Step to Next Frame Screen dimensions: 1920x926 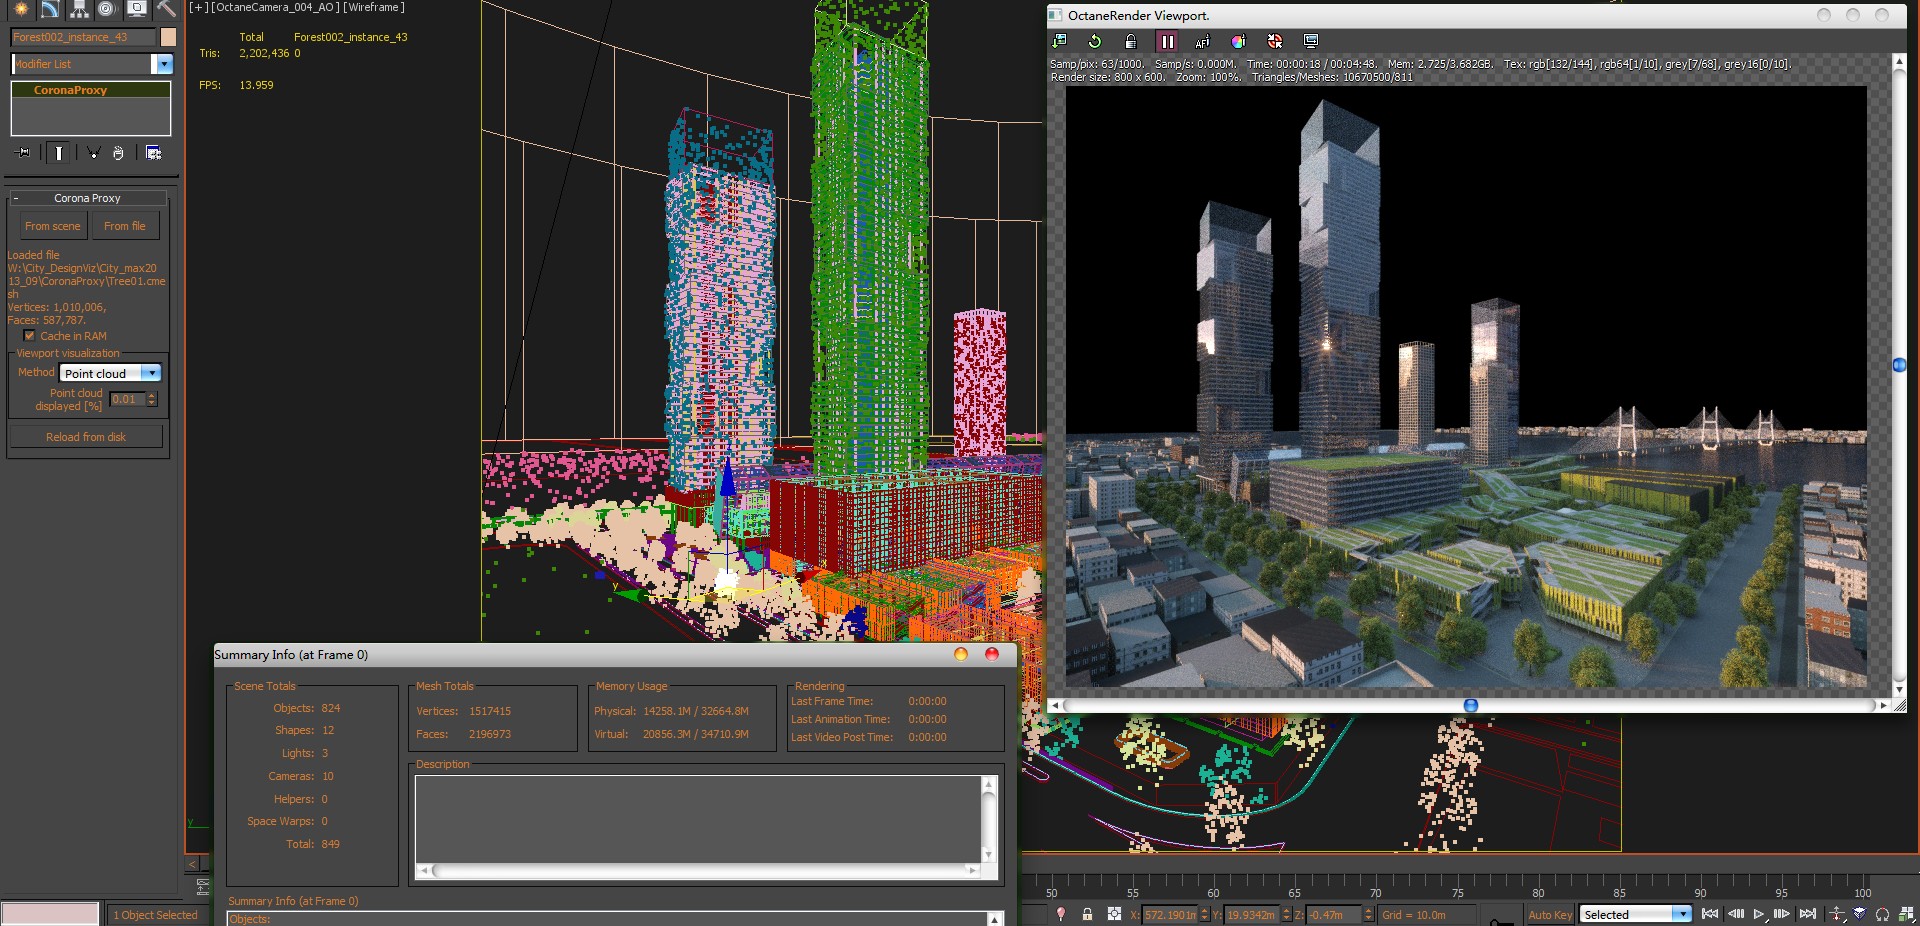coord(1782,914)
